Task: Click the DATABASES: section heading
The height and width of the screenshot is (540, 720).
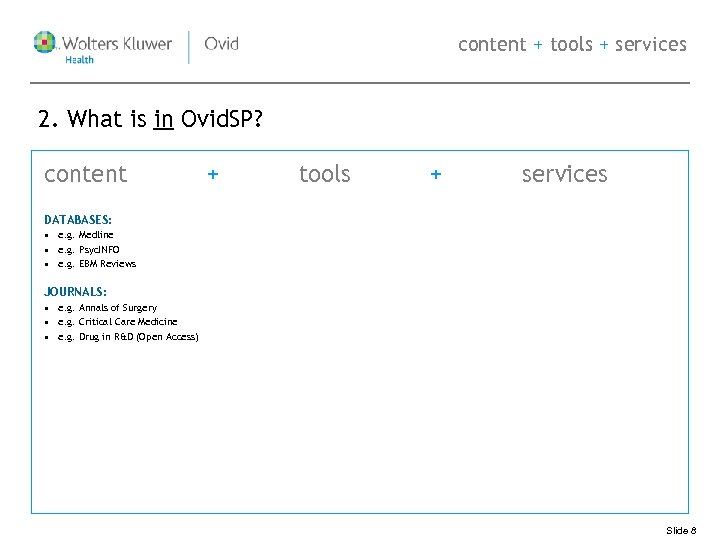Action: click(x=78, y=219)
